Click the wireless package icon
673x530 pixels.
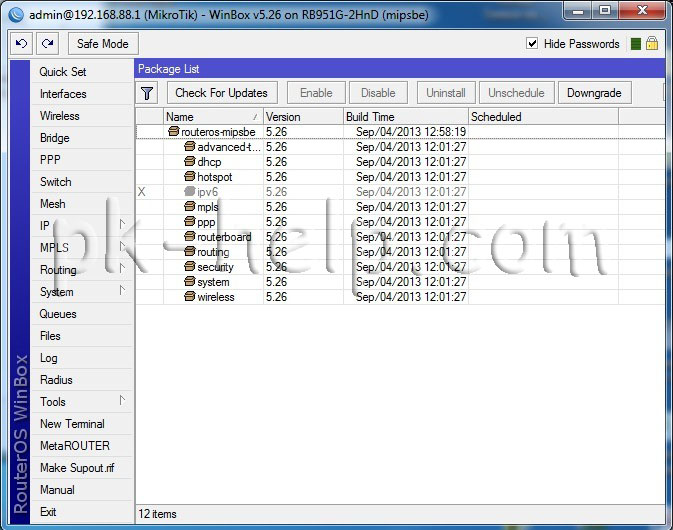click(190, 297)
